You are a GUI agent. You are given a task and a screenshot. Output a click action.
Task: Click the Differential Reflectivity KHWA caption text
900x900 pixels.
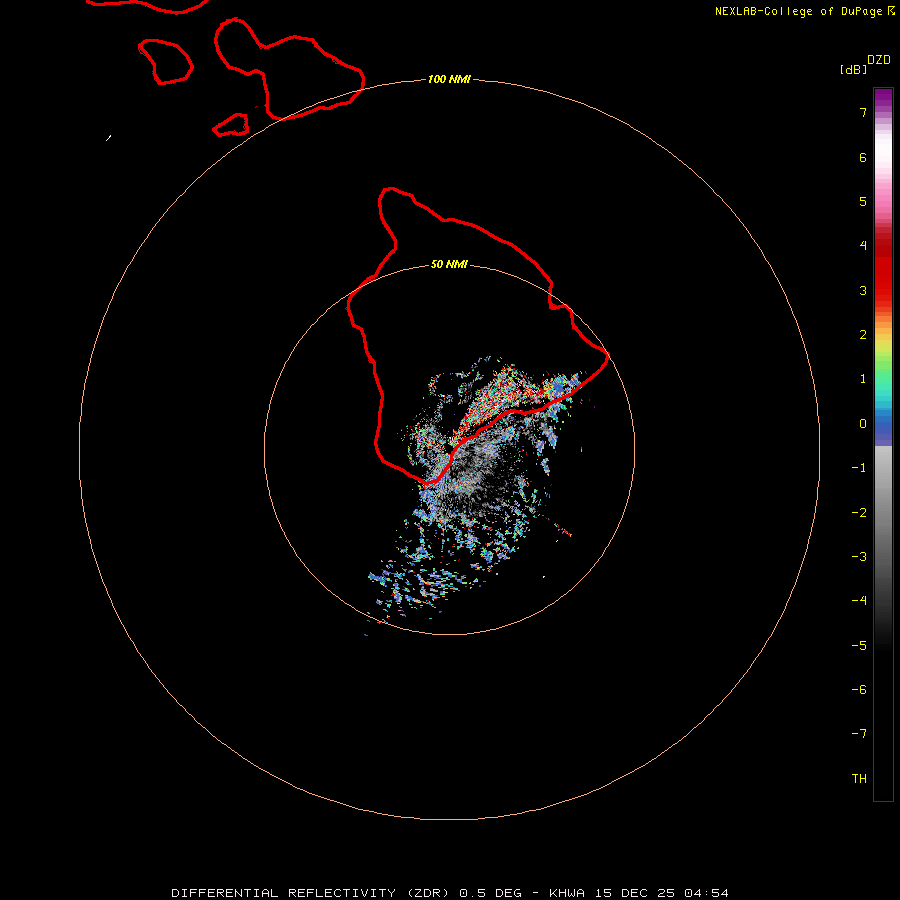[450, 893]
